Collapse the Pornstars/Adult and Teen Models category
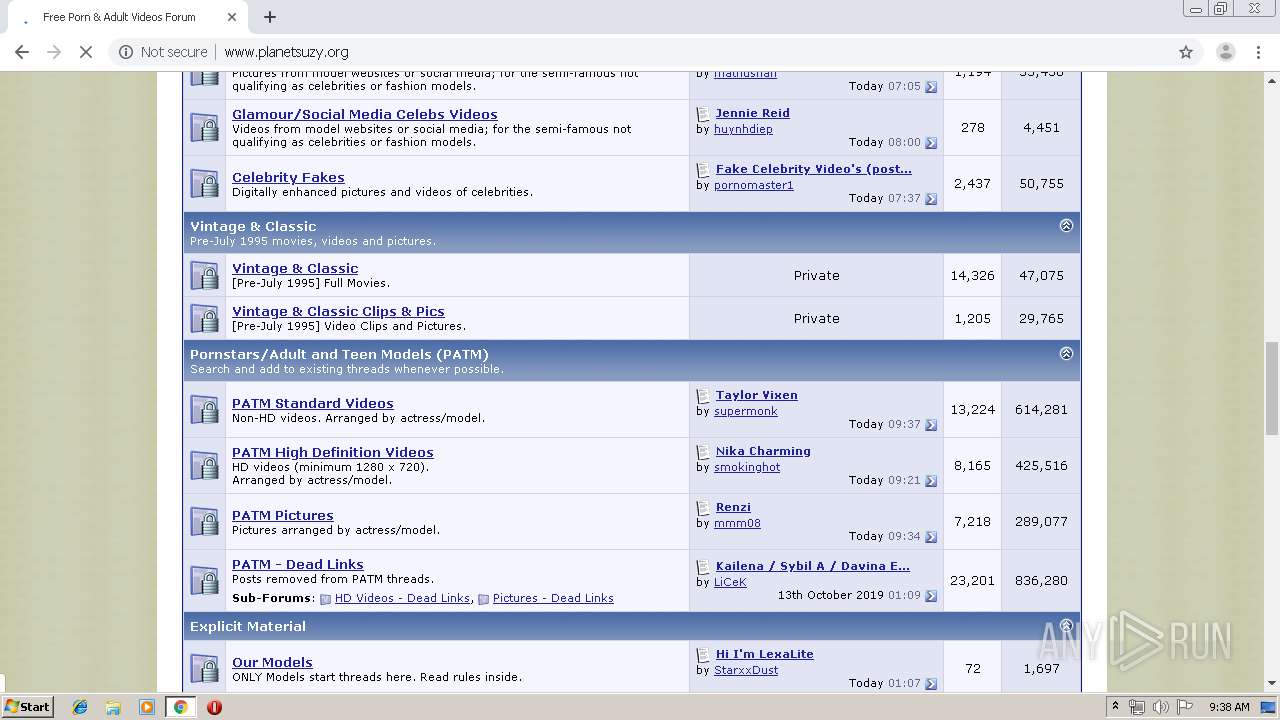This screenshot has width=1280, height=720. click(1066, 353)
